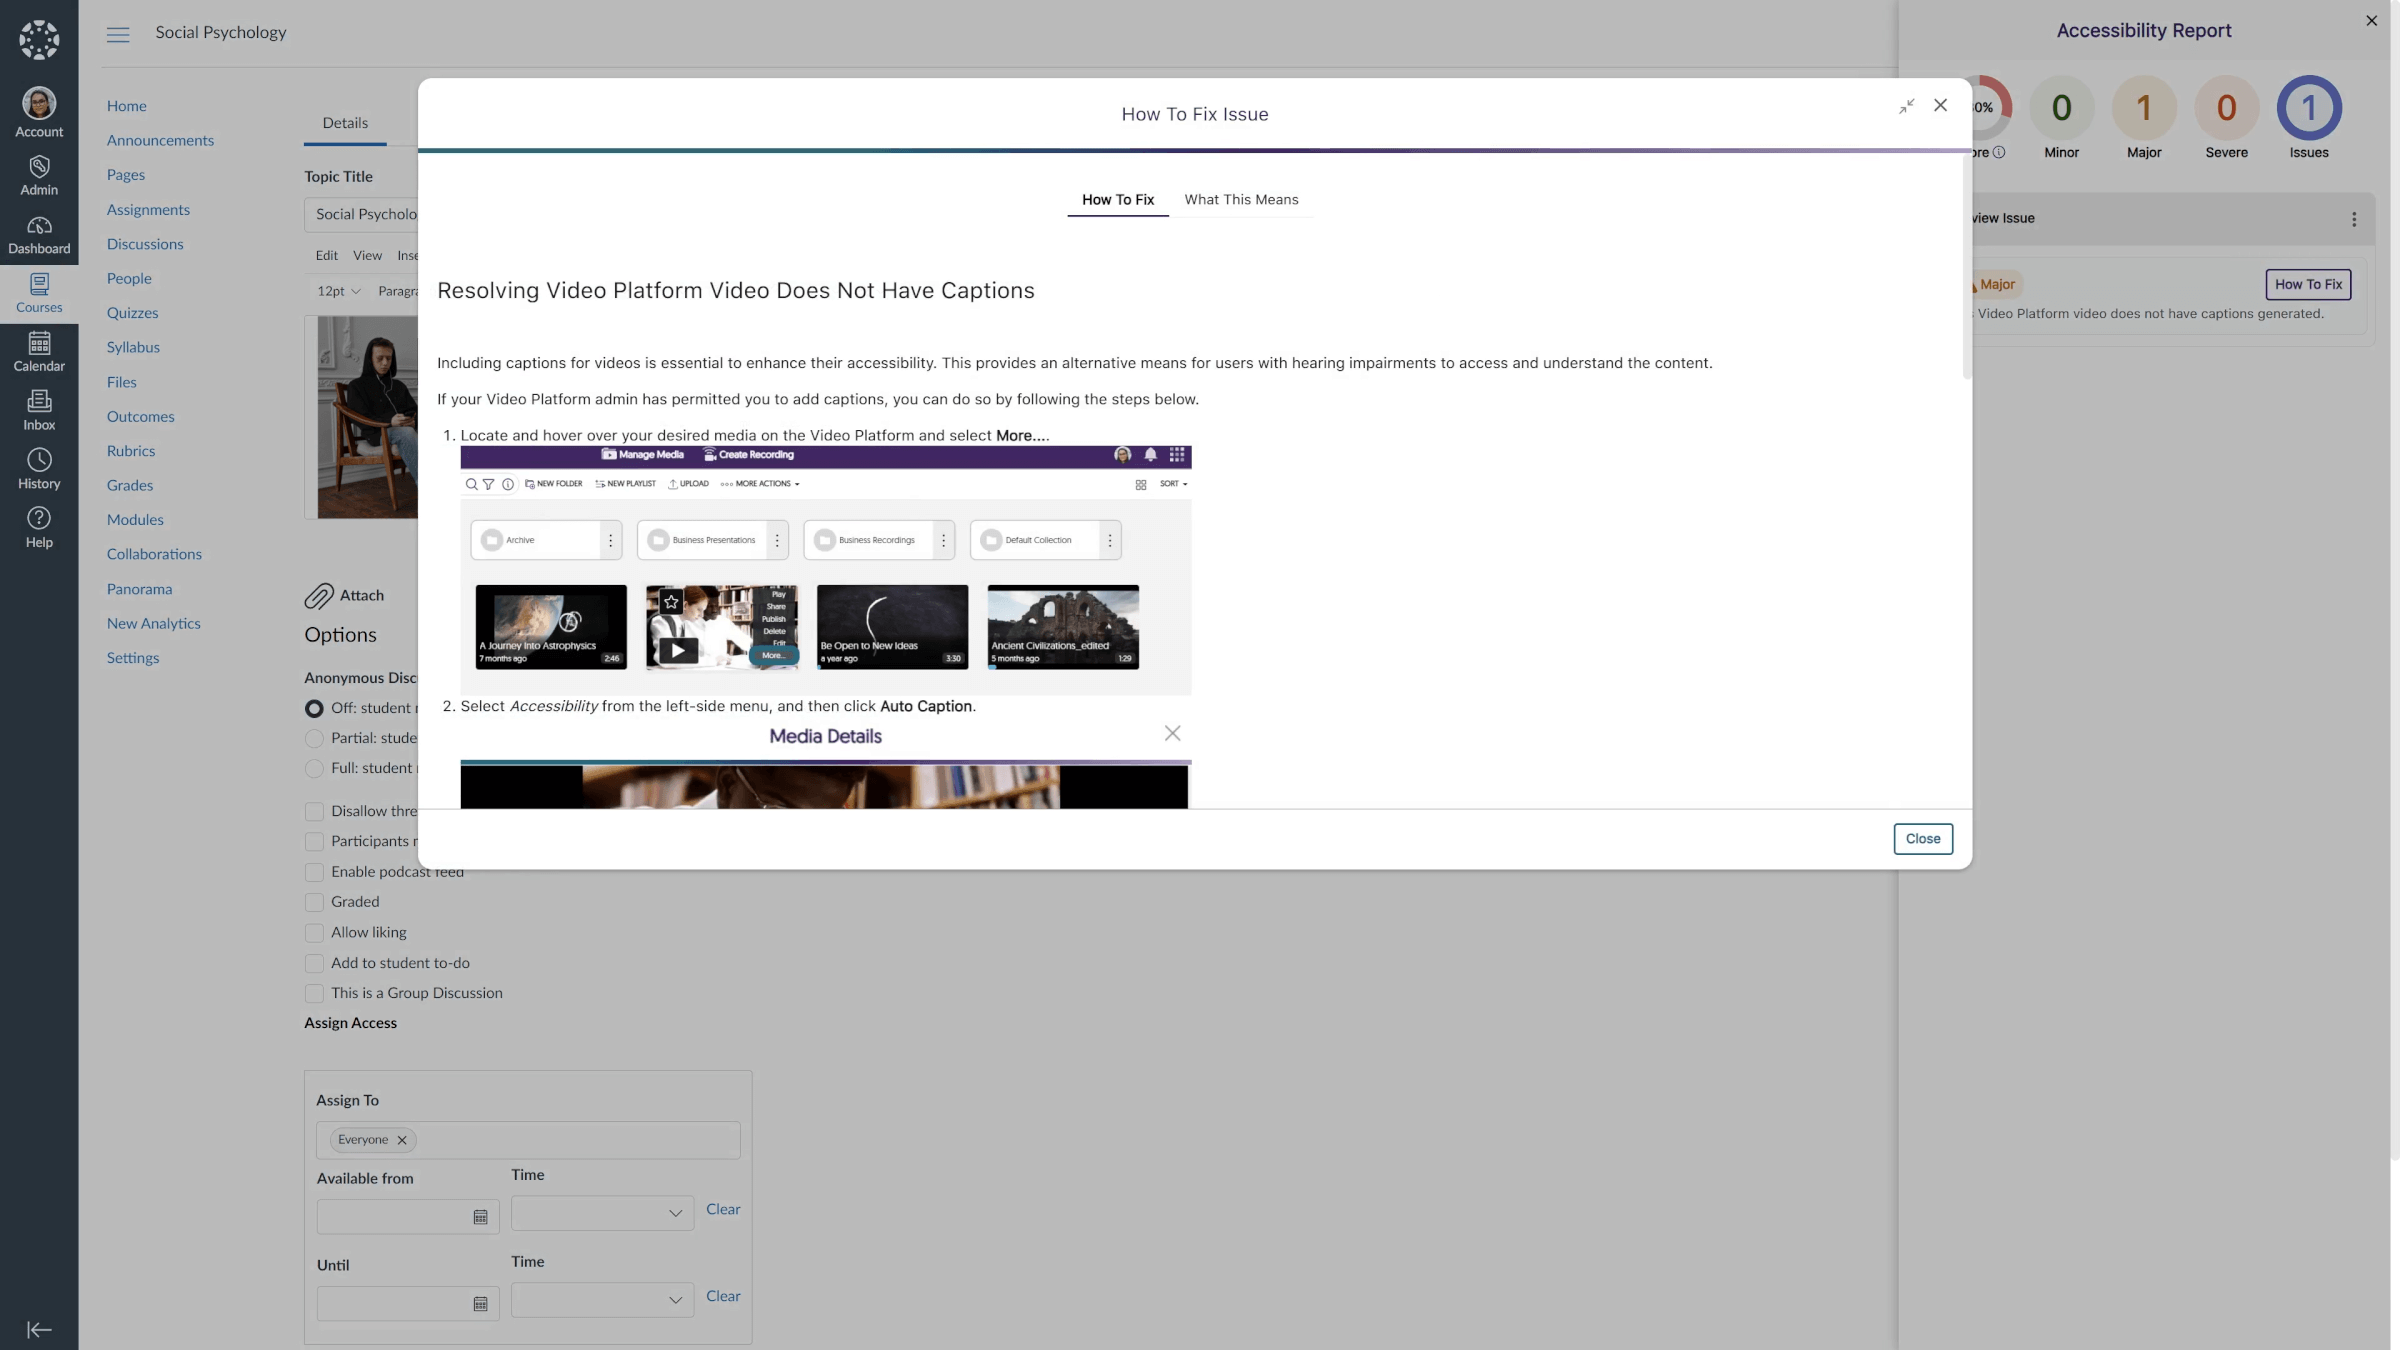
Task: Enable the podcast feed checkbox
Action: [314, 872]
